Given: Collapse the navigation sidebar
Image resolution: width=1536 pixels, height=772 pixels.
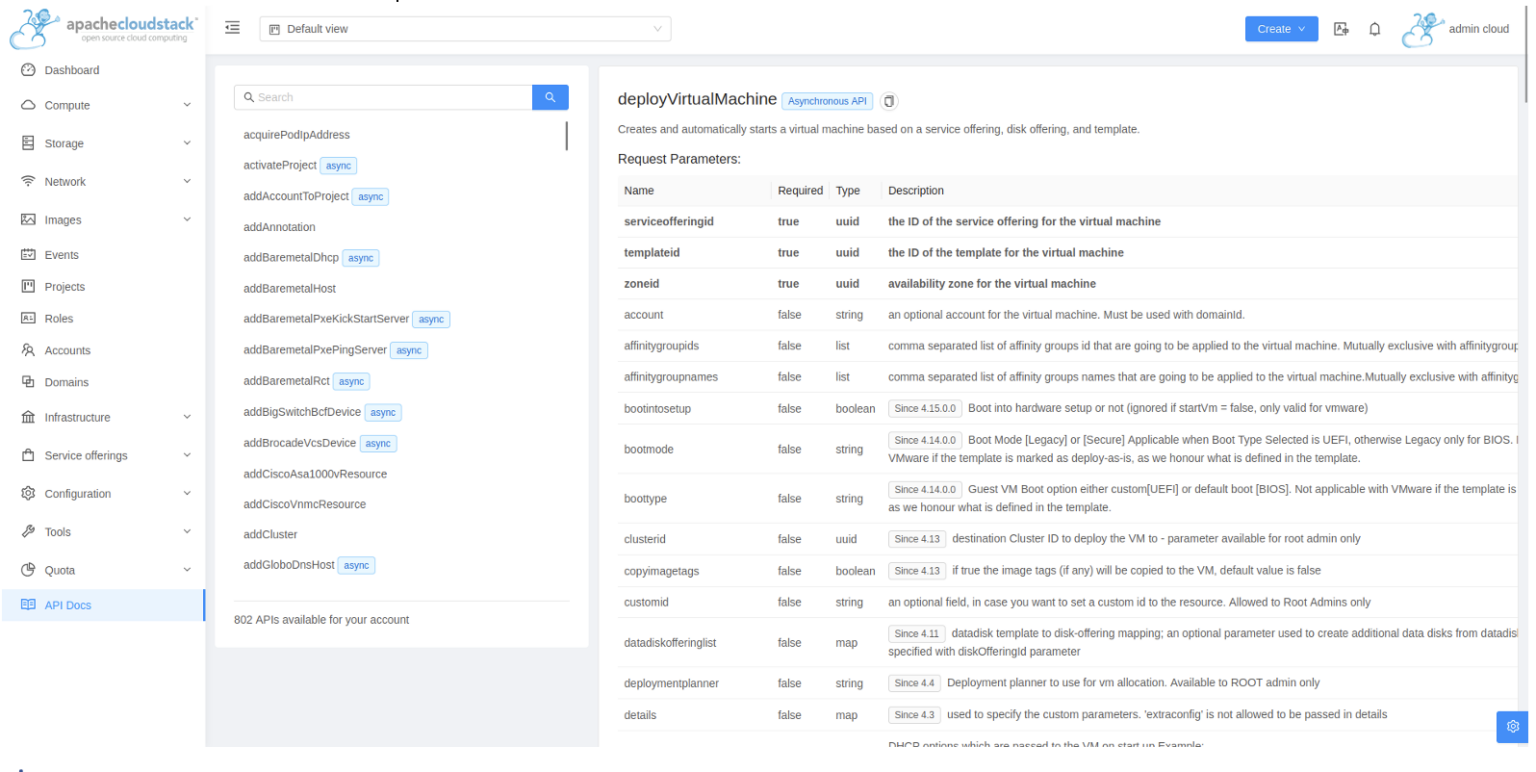Looking at the screenshot, I should (232, 27).
